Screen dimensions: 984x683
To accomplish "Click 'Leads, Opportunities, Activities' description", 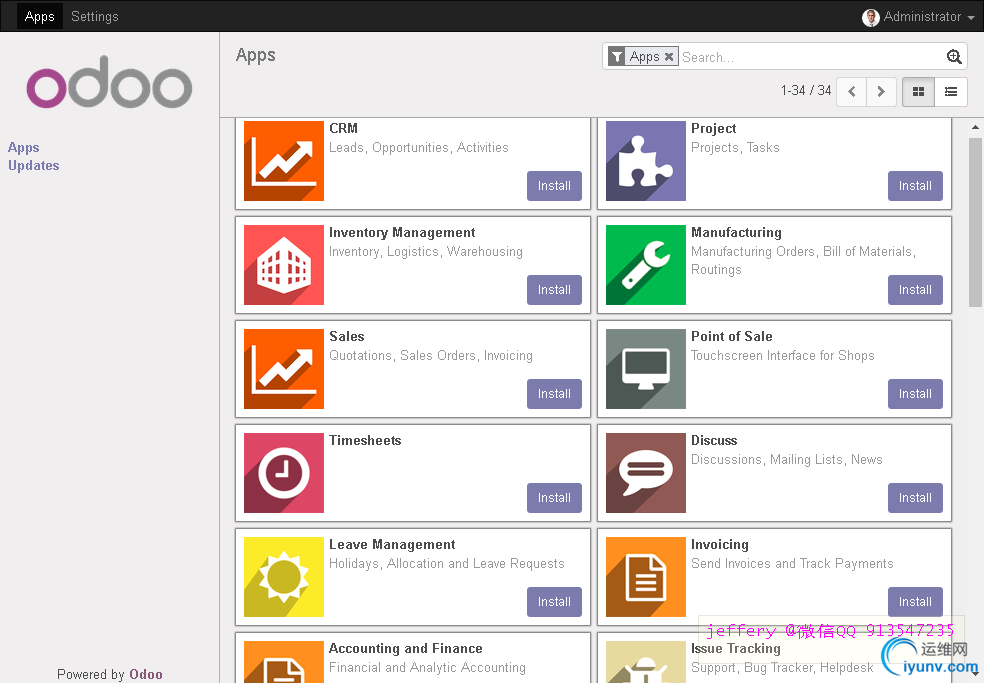I will (x=419, y=148).
